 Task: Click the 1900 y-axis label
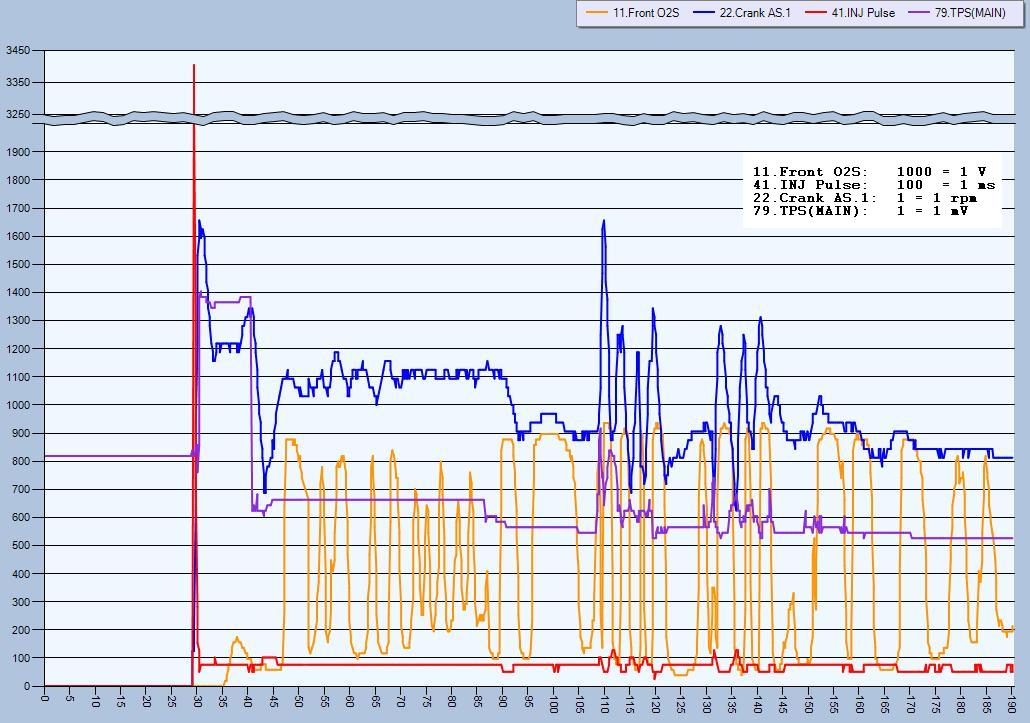click(x=17, y=152)
